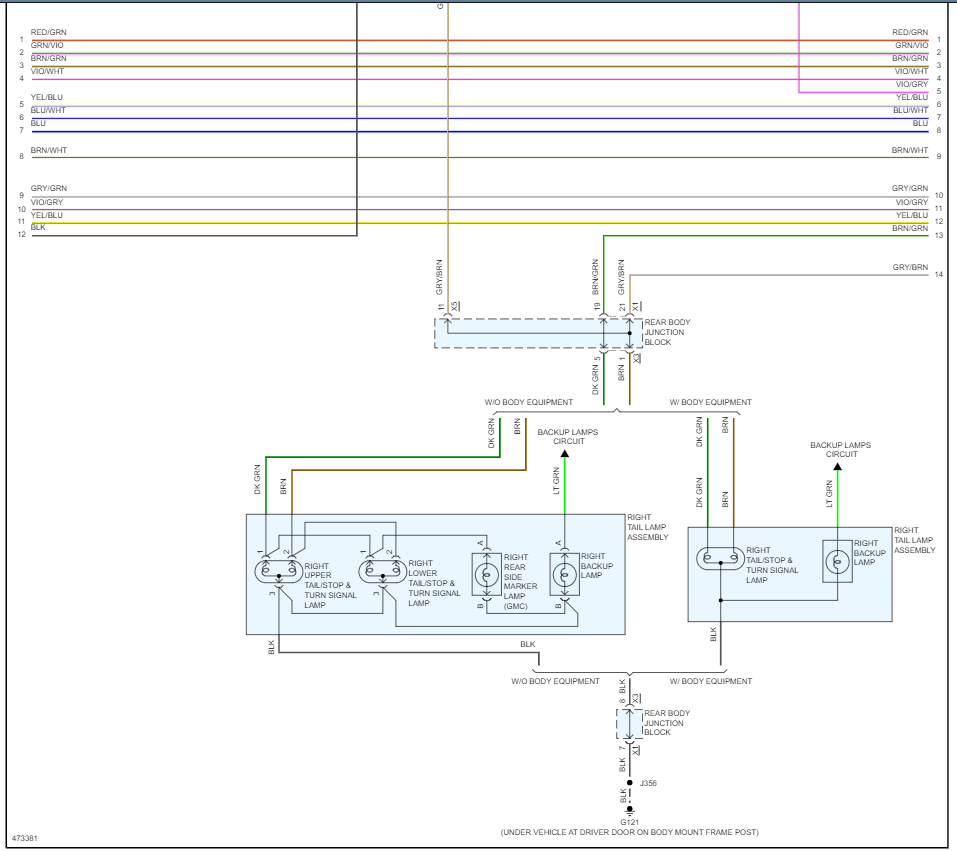957x851 pixels.
Task: Select the right tail/stop & turn signal lamp symbol
Action: point(720,559)
